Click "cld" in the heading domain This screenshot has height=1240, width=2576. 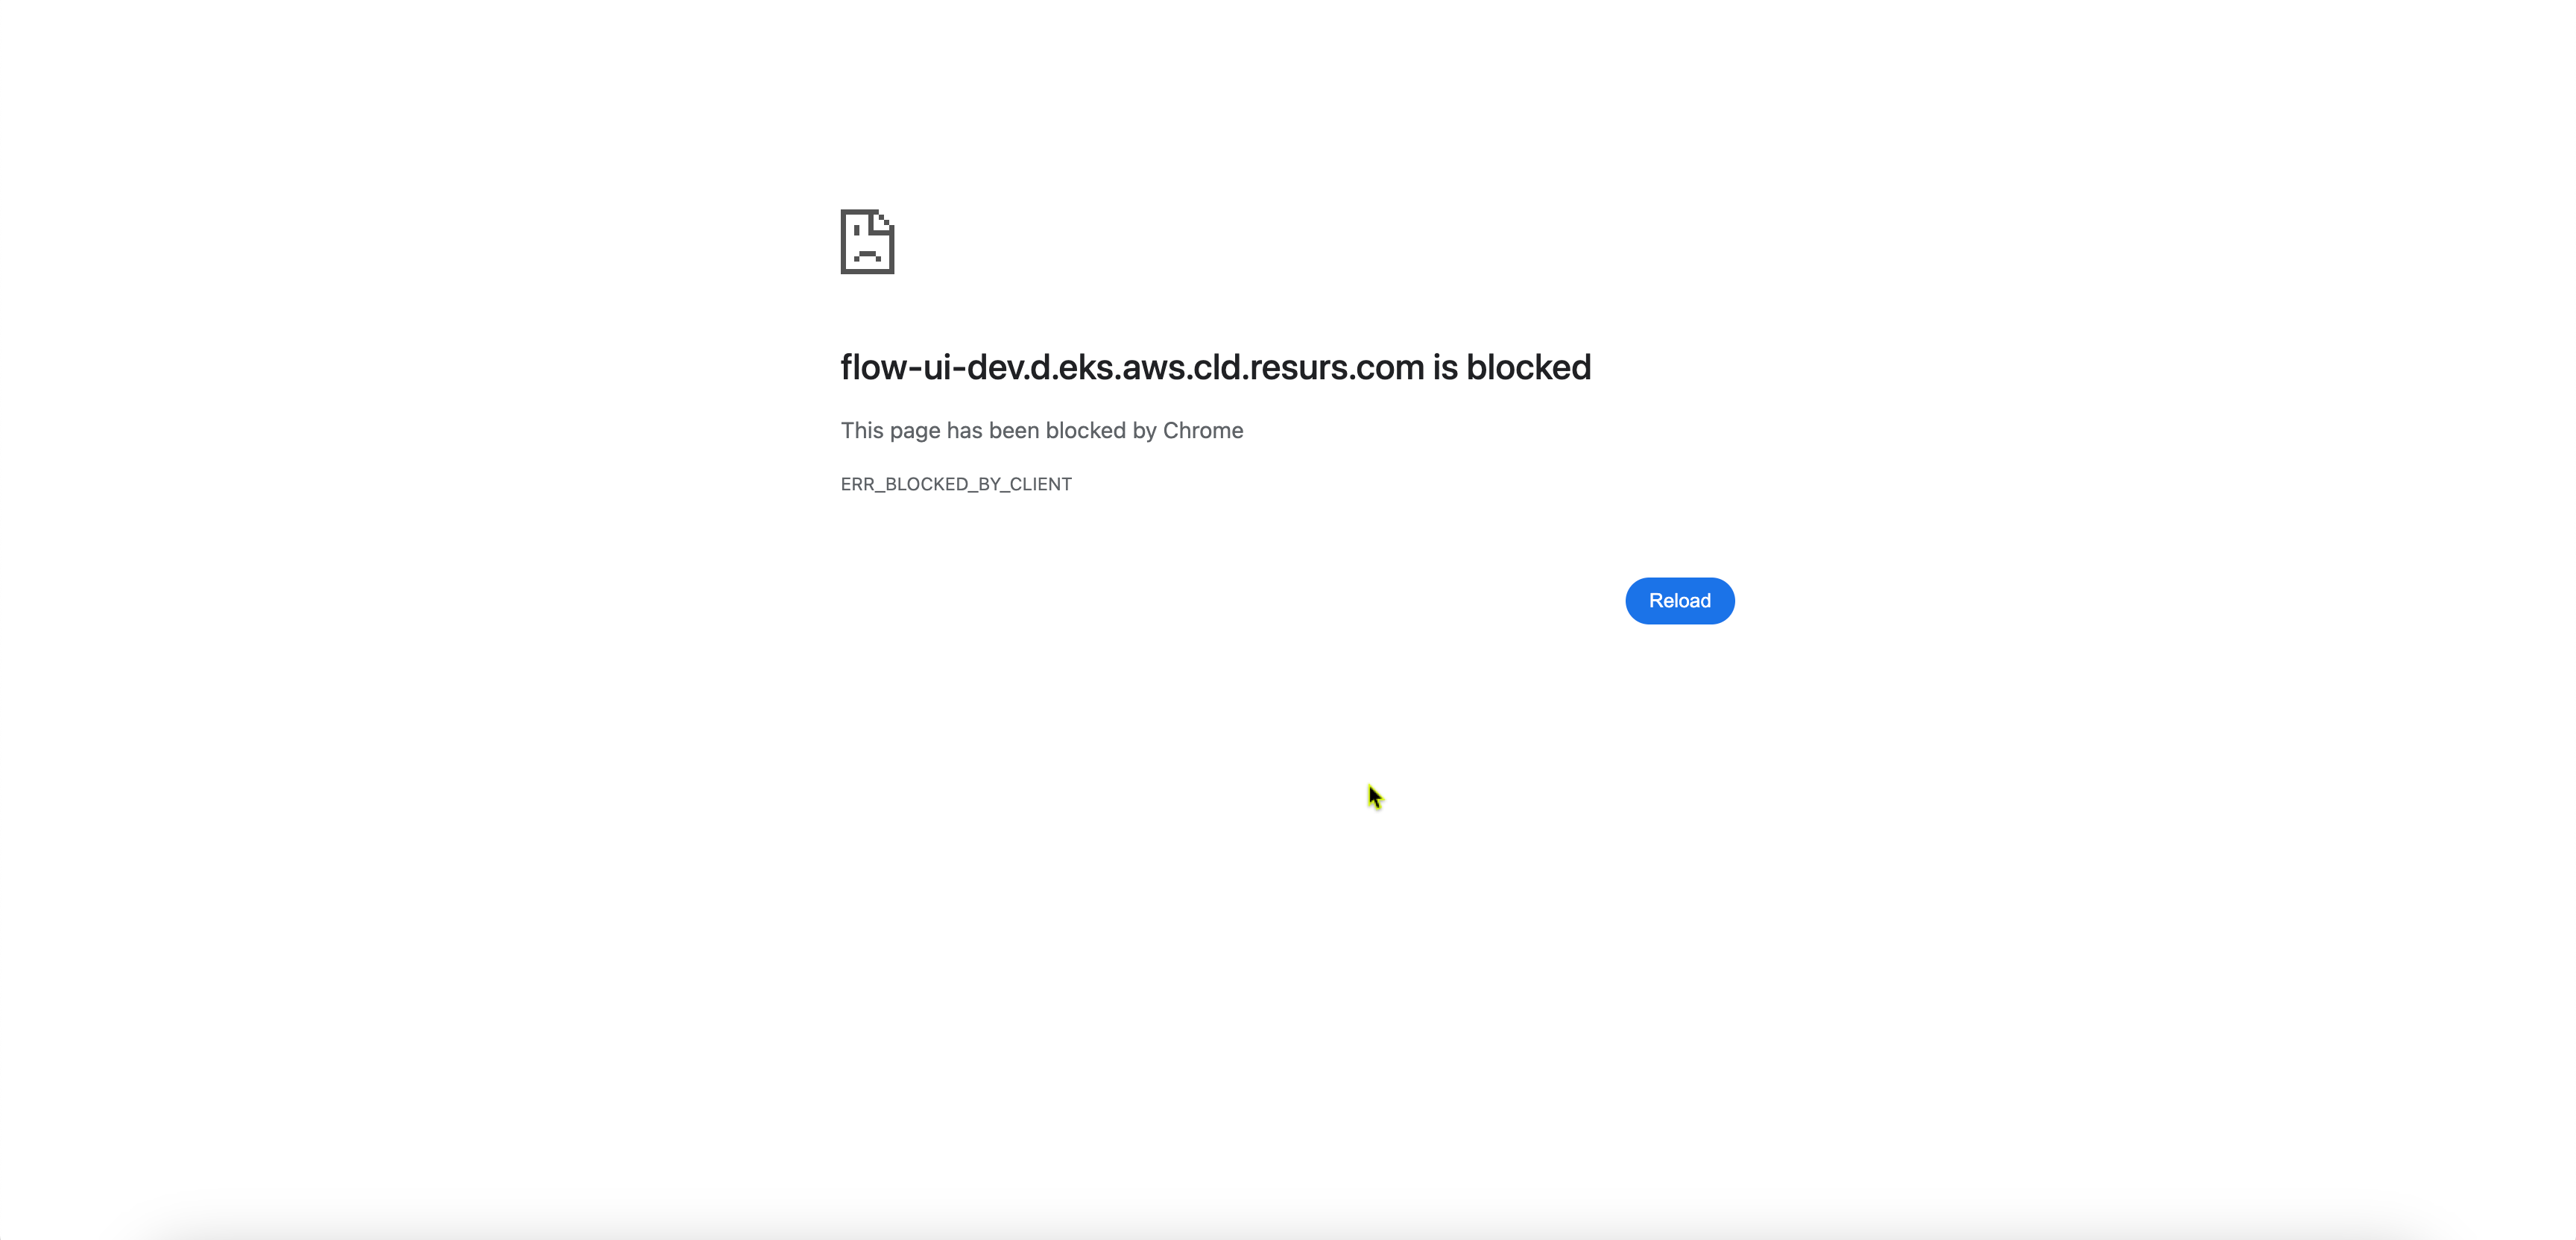[x=1217, y=367]
